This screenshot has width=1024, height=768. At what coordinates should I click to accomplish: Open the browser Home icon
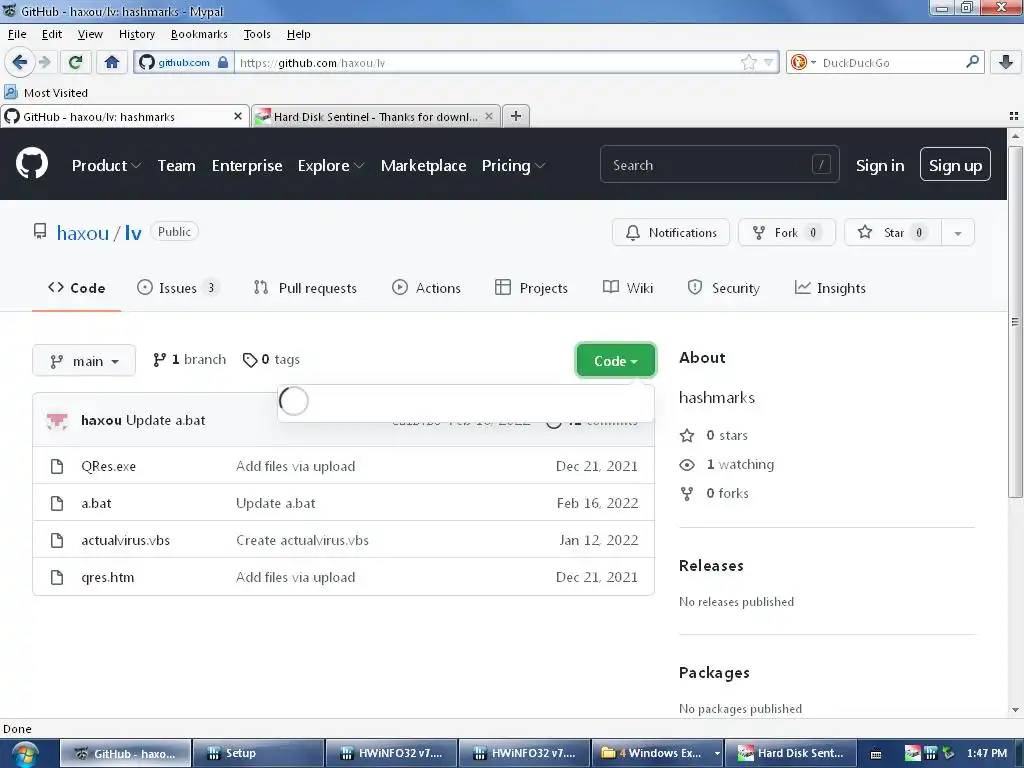coord(112,63)
